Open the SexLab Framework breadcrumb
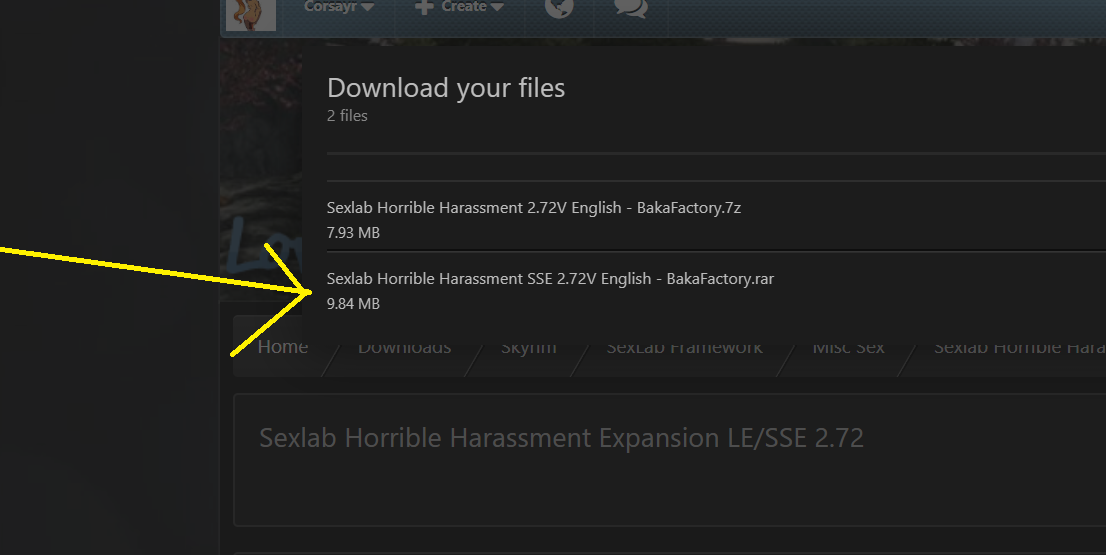Image resolution: width=1106 pixels, height=555 pixels. (684, 347)
